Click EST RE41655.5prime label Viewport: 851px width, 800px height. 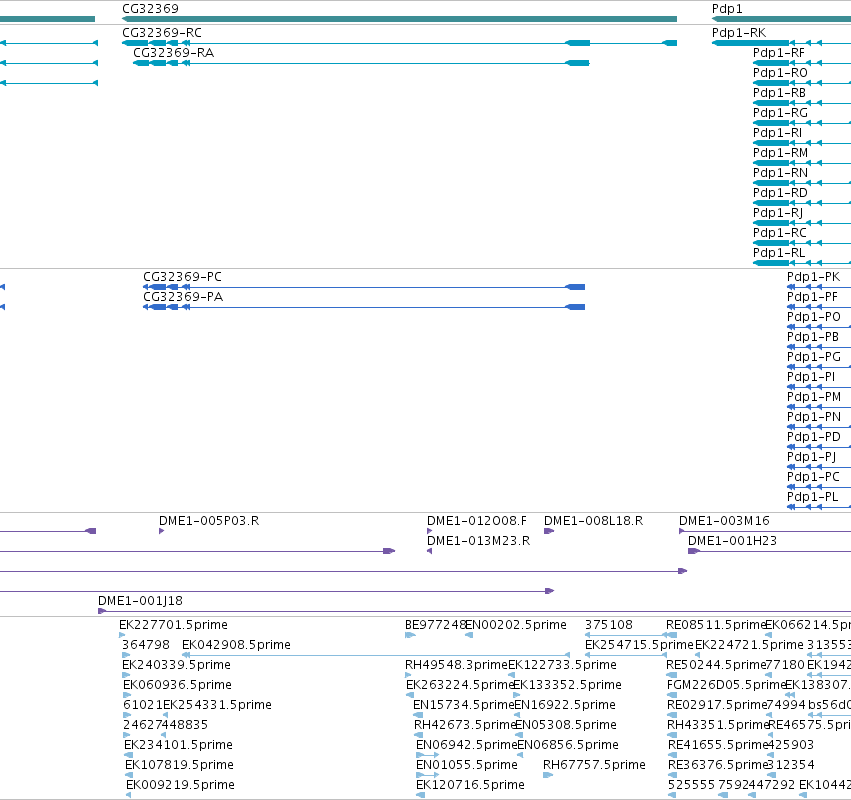pos(717,745)
